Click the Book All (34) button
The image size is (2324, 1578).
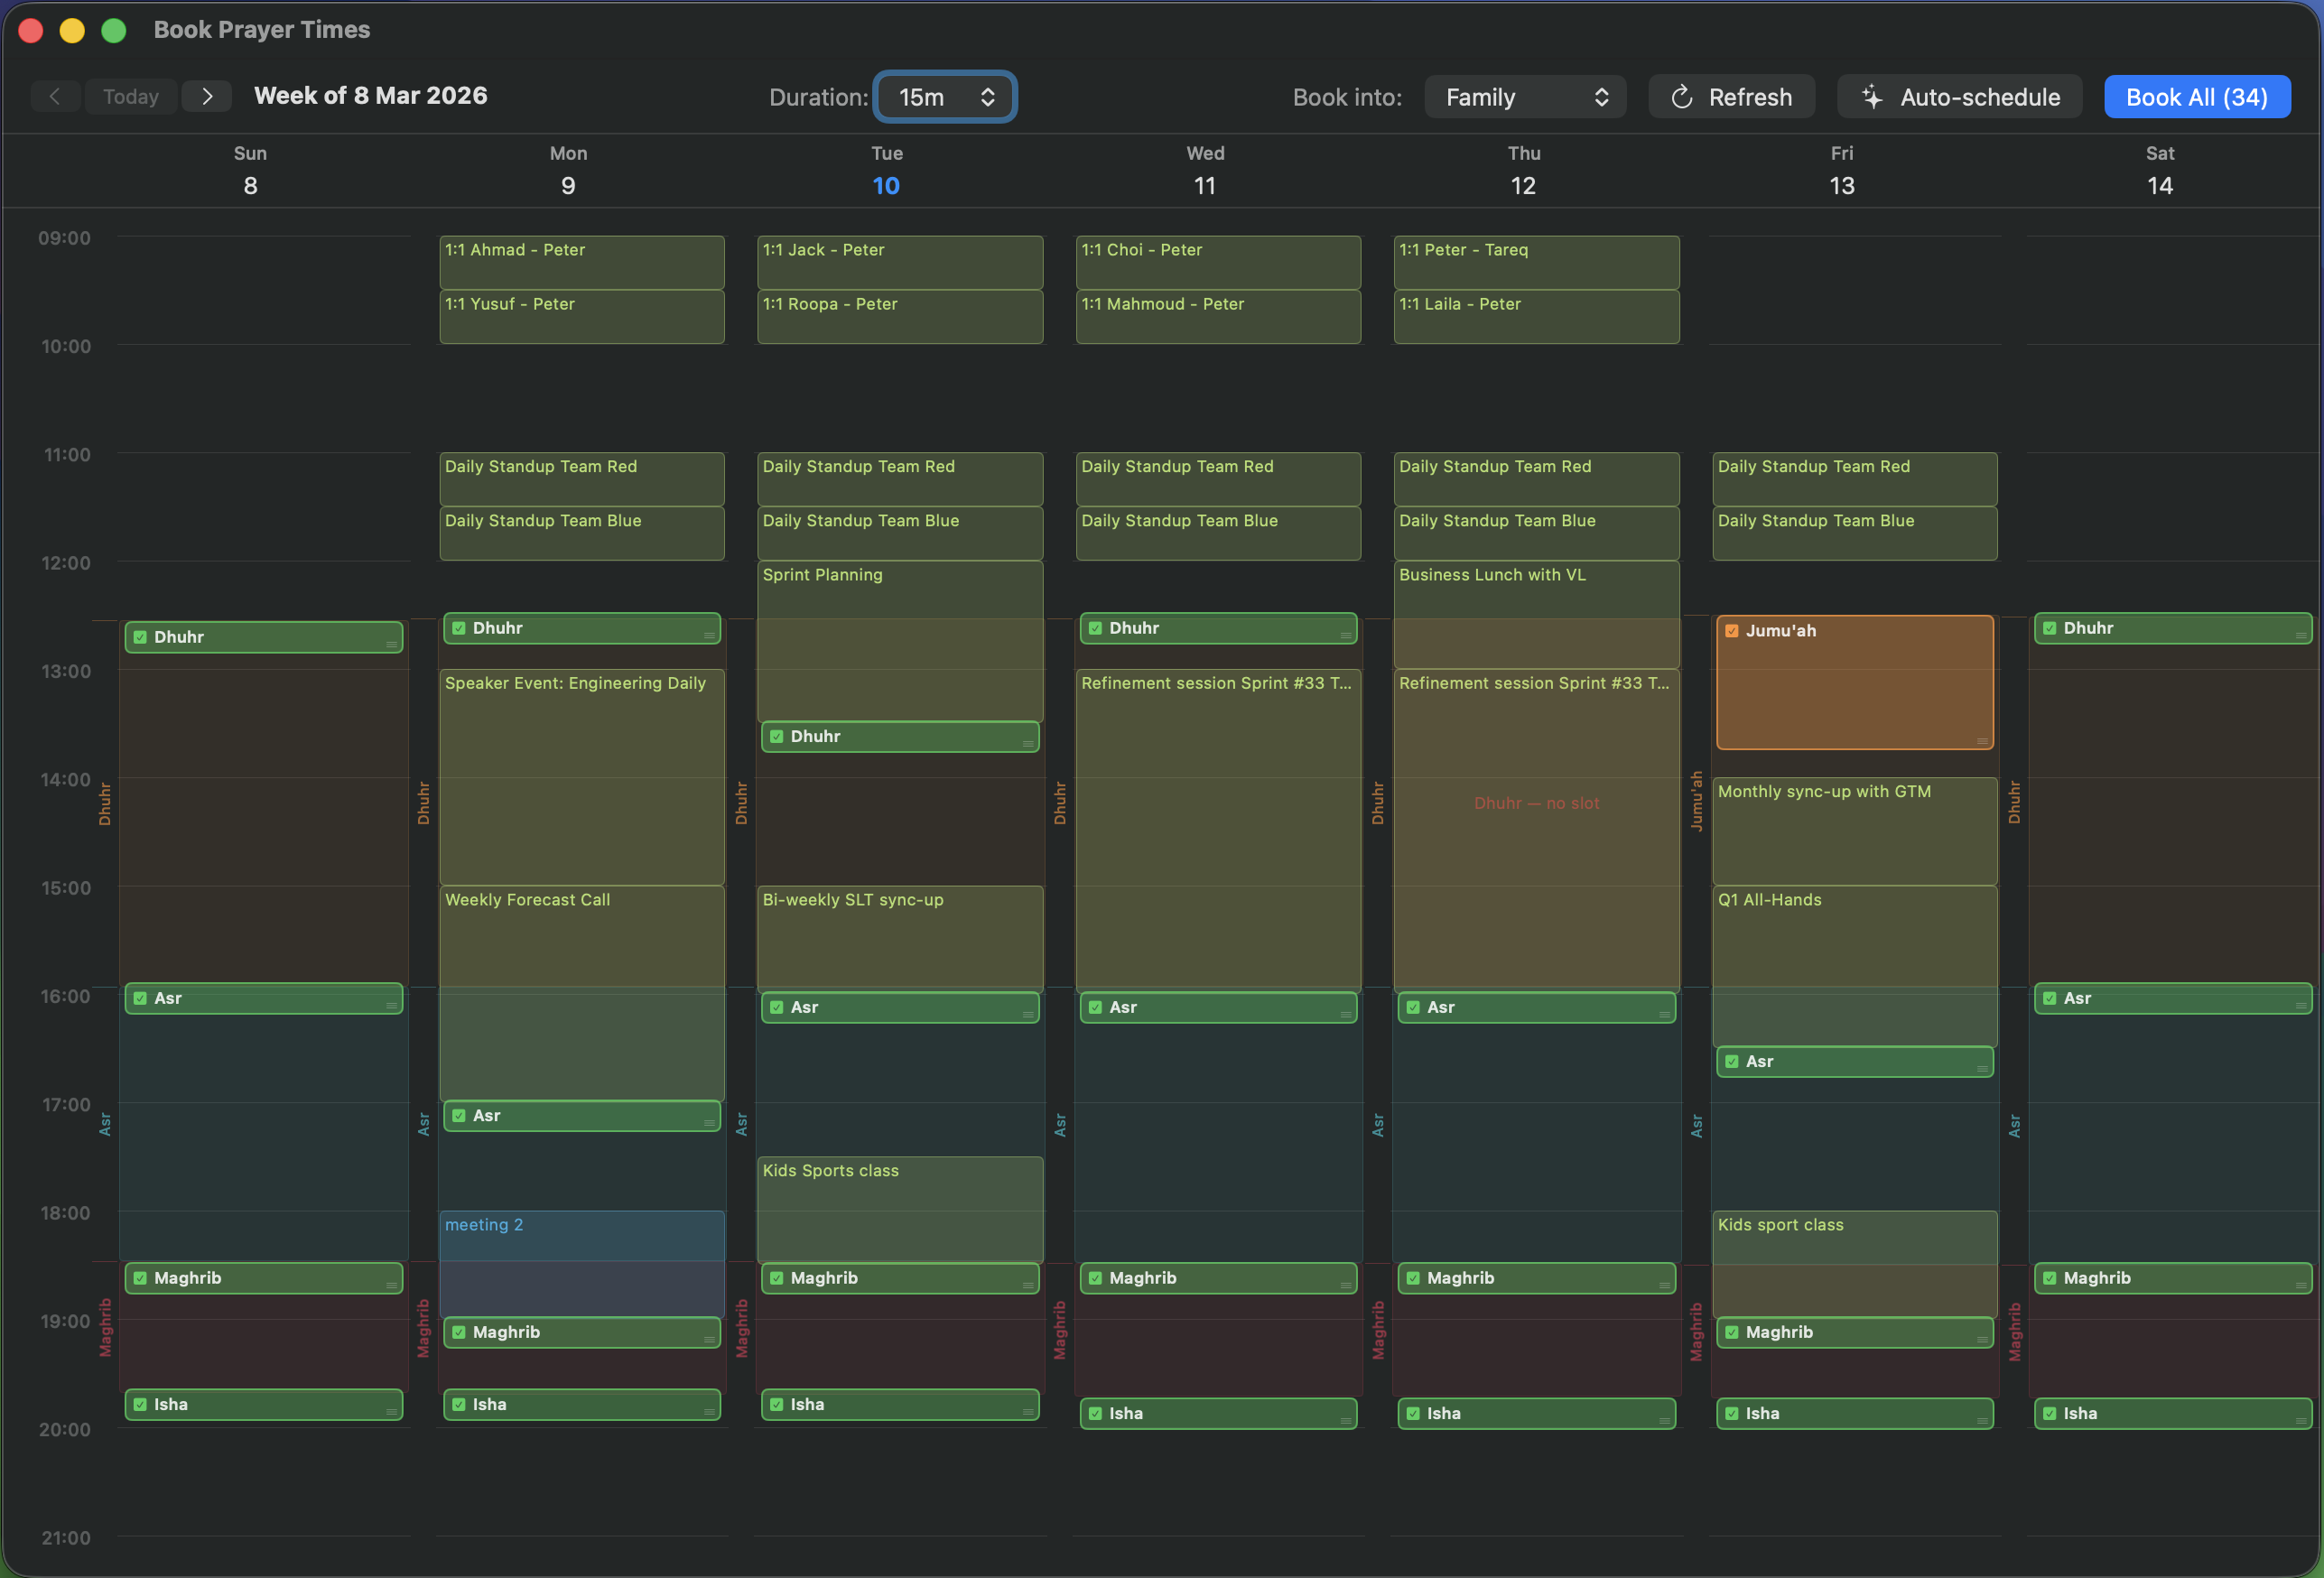click(2196, 96)
